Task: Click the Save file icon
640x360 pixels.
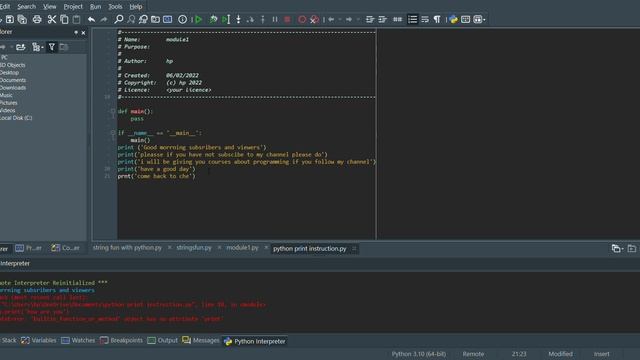Action: [10, 19]
